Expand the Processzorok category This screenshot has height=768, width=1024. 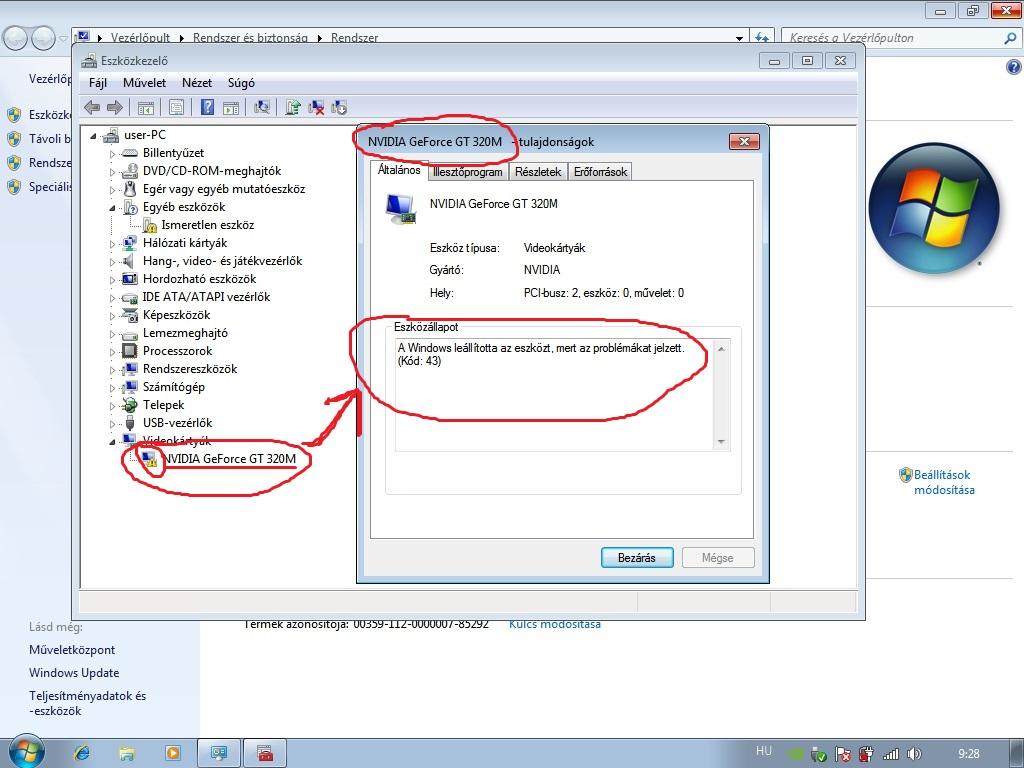click(x=112, y=351)
